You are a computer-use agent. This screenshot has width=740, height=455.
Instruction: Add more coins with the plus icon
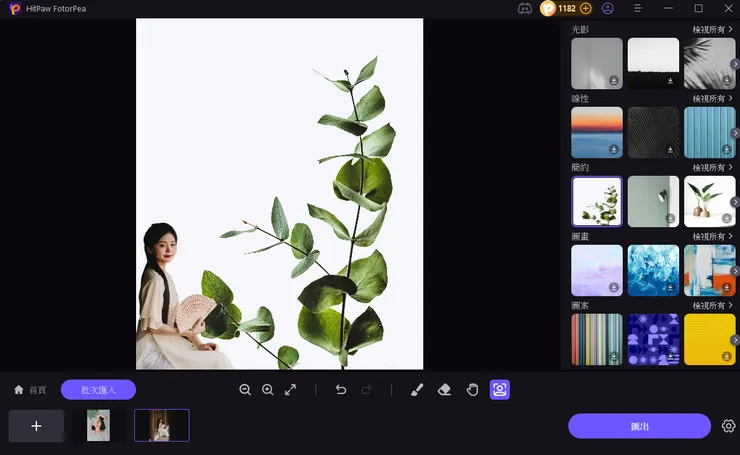pyautogui.click(x=586, y=8)
